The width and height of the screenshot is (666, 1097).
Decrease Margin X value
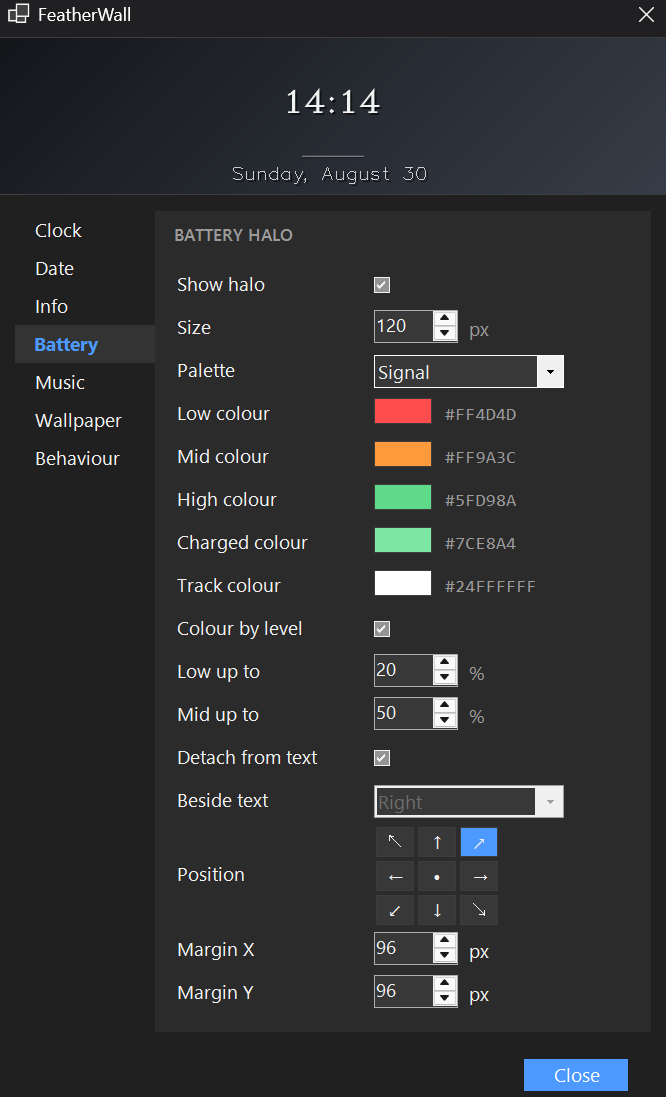tap(444, 956)
